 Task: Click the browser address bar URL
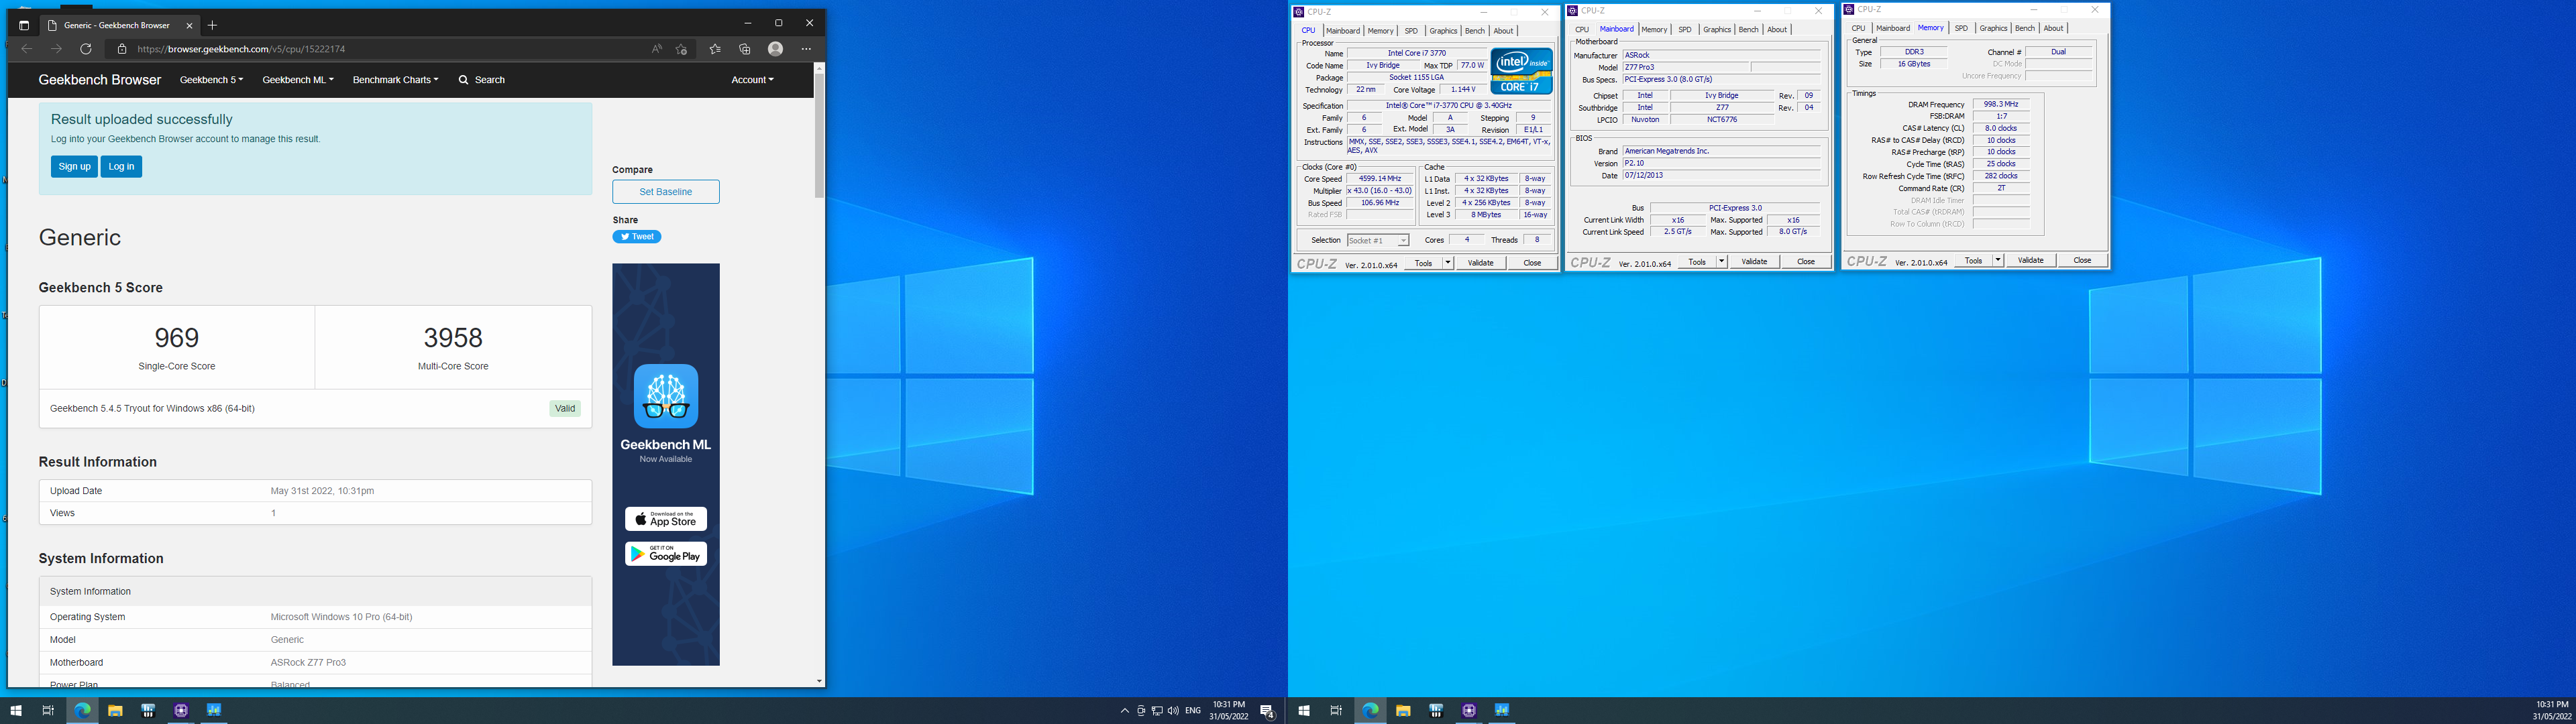coord(241,49)
